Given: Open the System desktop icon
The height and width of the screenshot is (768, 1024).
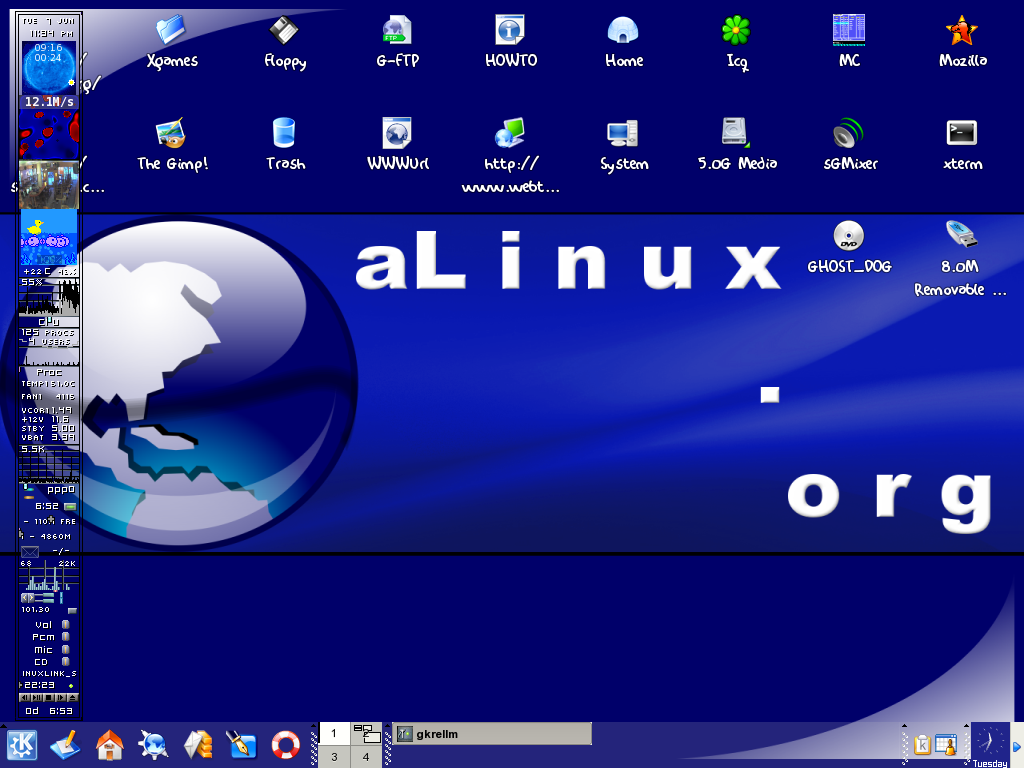Looking at the screenshot, I should [623, 133].
